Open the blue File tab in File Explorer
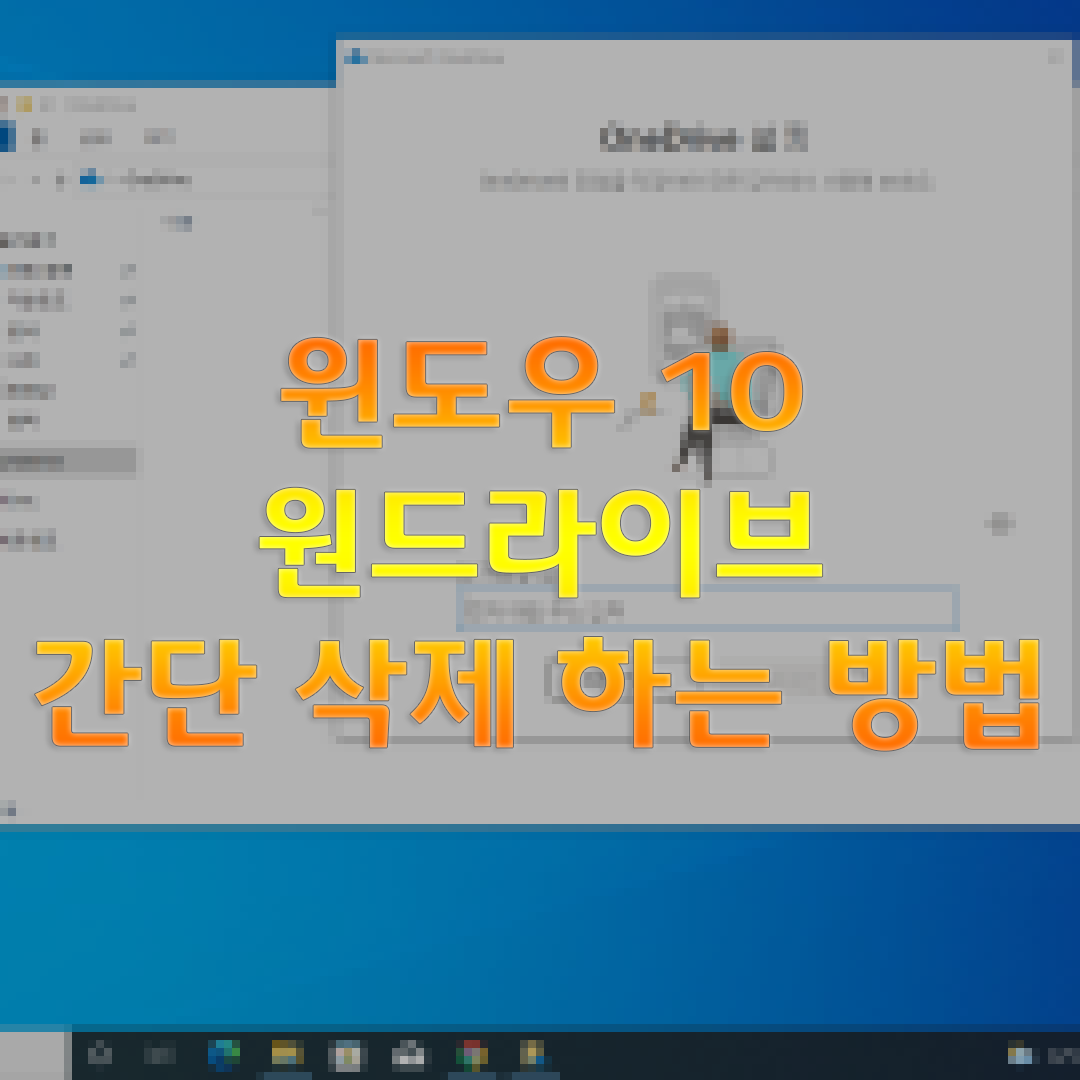This screenshot has height=1080, width=1080. point(8,136)
